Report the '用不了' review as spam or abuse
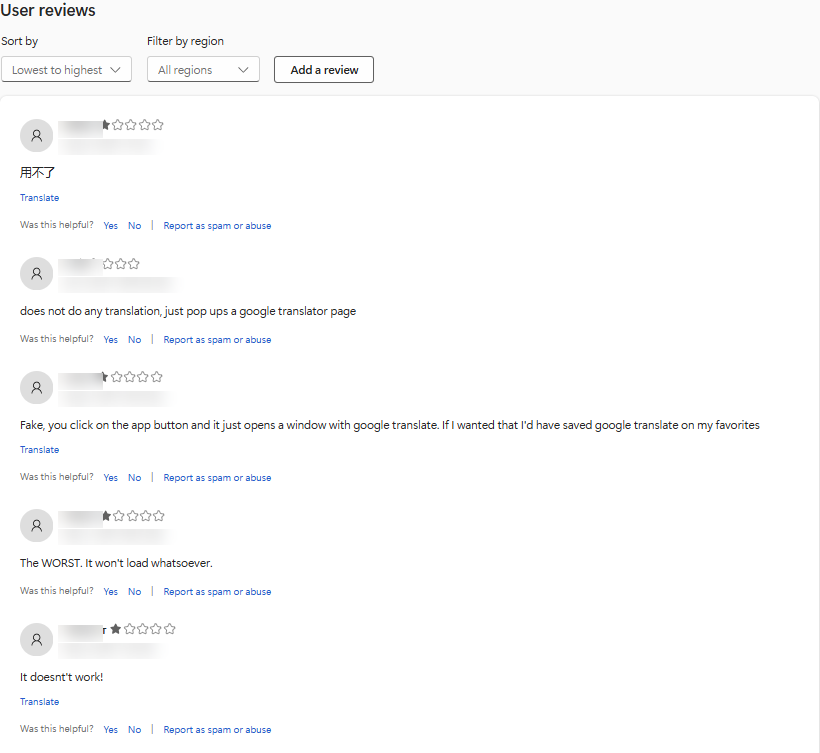The image size is (820, 753). (217, 226)
